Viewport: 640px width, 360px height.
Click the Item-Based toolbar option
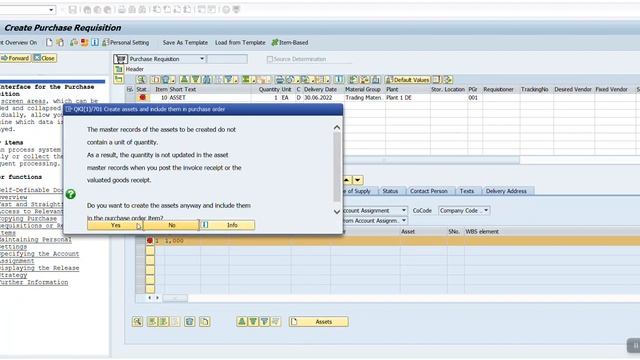(x=290, y=42)
